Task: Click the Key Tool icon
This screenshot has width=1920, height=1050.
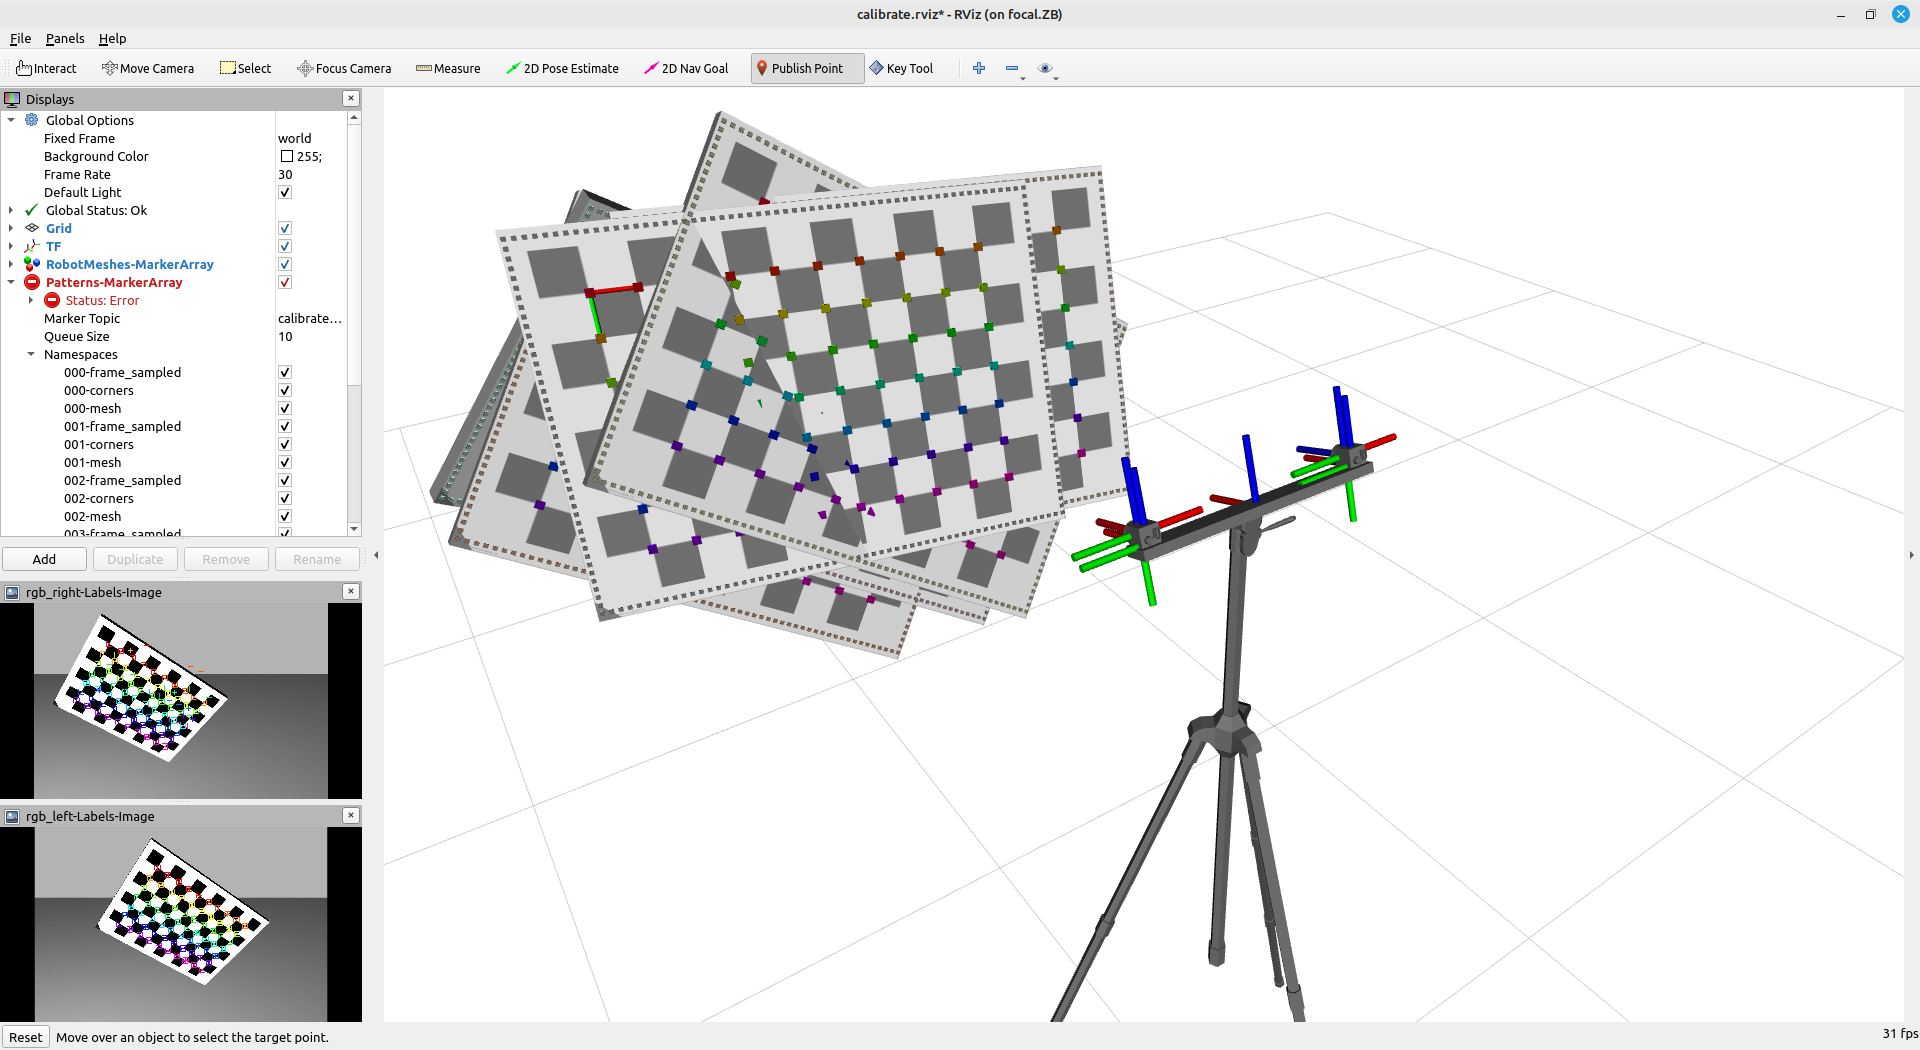Action: pyautogui.click(x=901, y=68)
